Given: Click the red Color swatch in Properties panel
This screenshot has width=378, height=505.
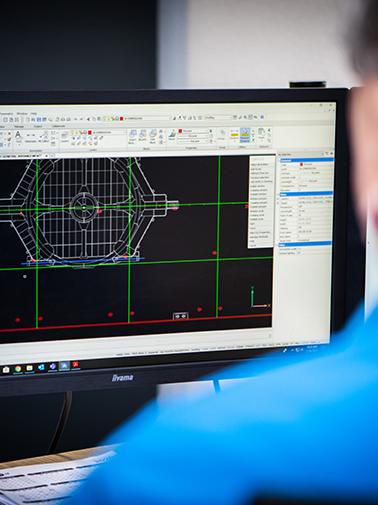Looking at the screenshot, I should [301, 164].
